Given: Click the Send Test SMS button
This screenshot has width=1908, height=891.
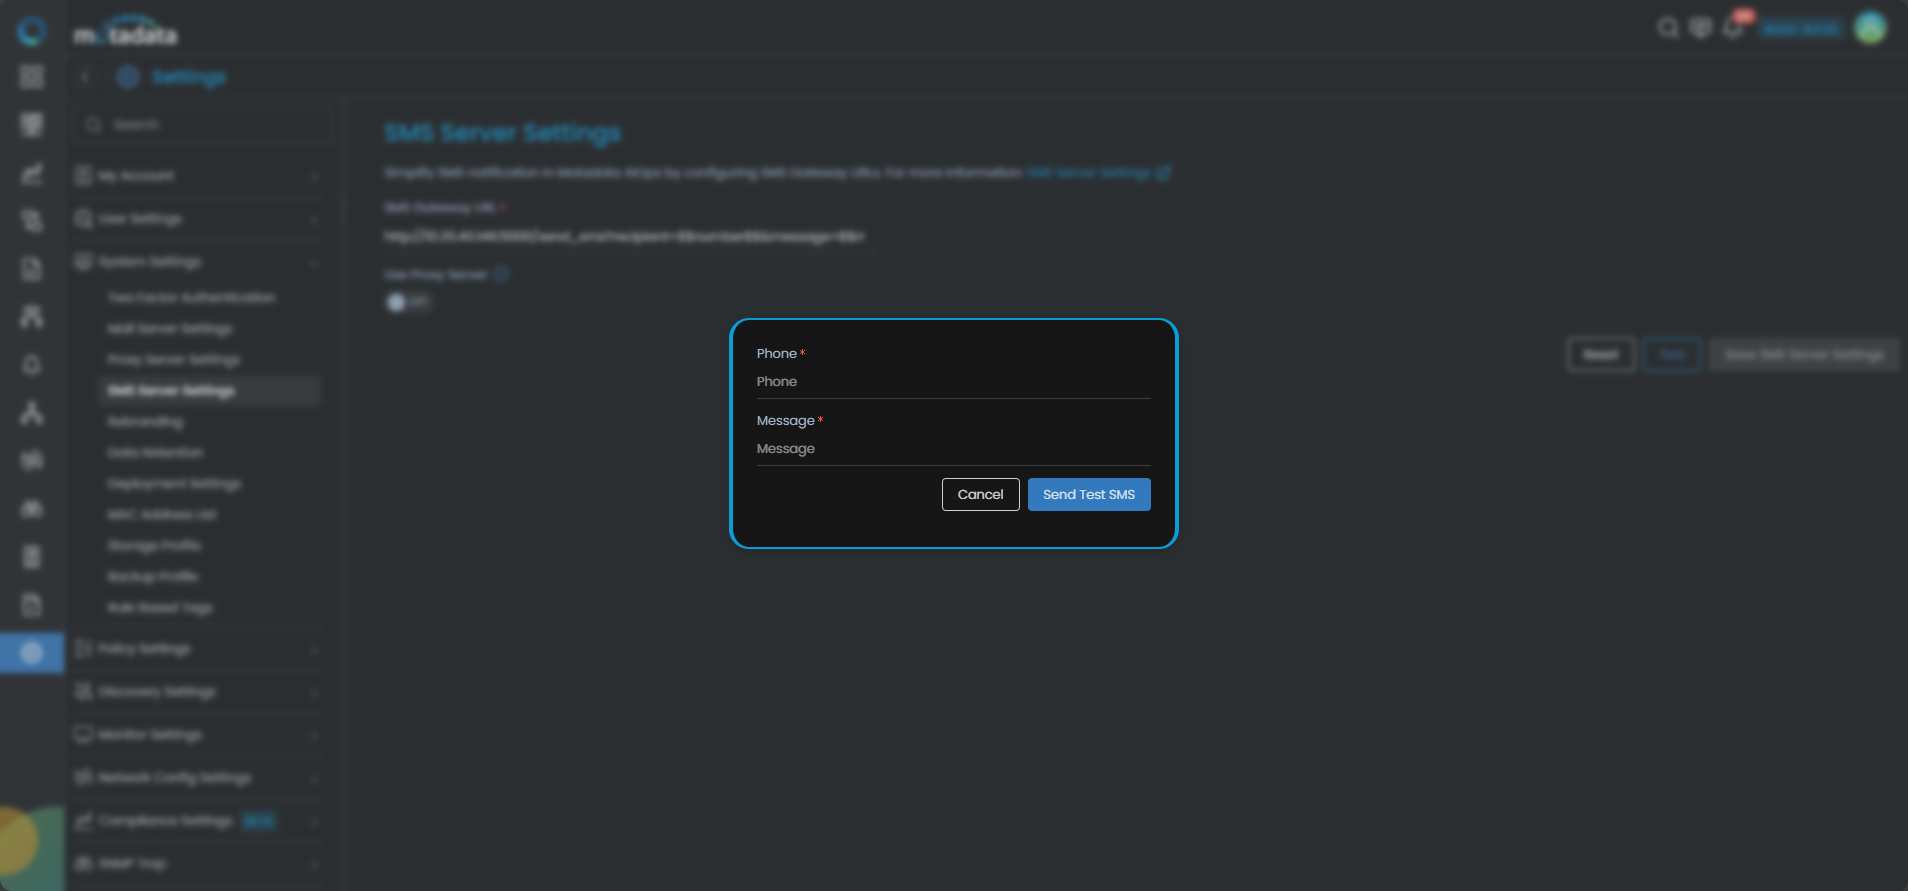Looking at the screenshot, I should tap(1088, 495).
